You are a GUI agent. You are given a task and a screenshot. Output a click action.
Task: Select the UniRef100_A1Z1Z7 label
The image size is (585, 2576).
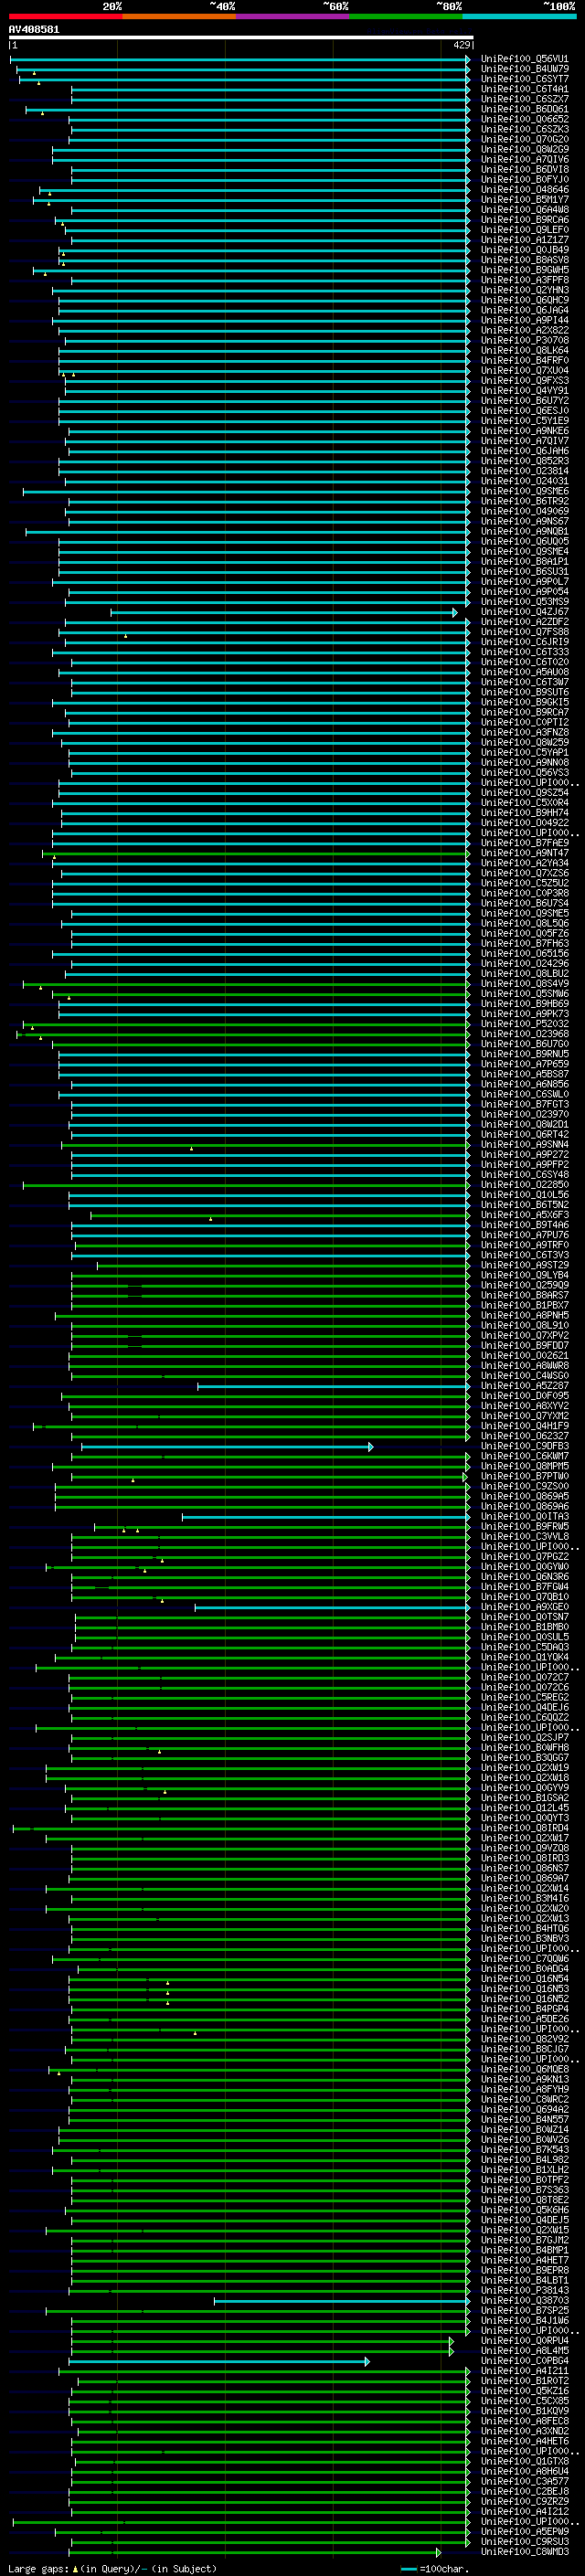click(525, 240)
